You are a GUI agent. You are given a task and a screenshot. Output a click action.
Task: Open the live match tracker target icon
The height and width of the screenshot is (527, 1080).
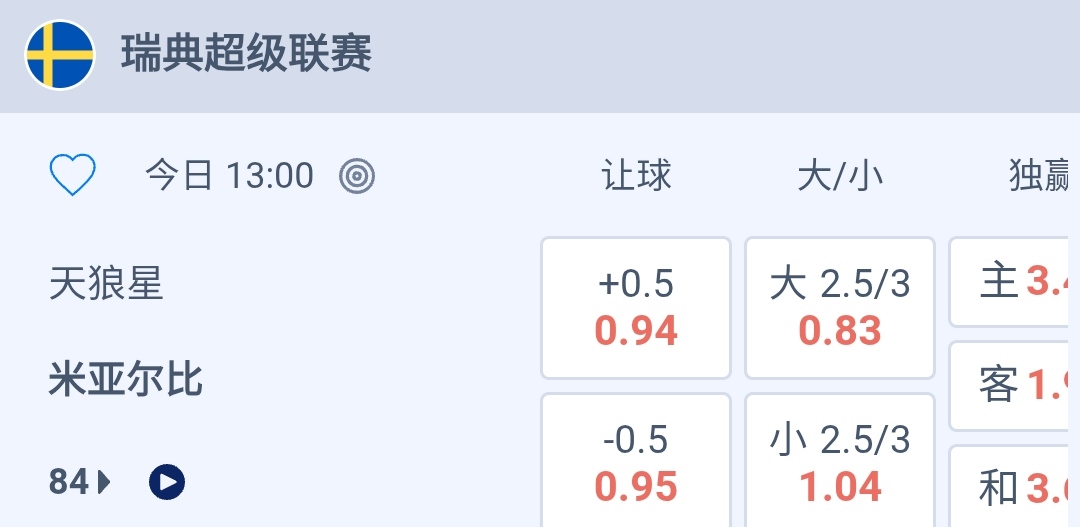pos(357,176)
